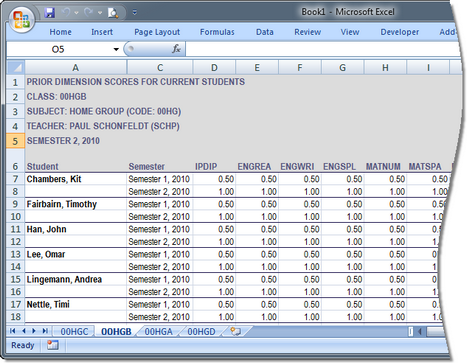The width and height of the screenshot is (467, 363).
Task: Click cell 'Nettle, Timi'
Action: click(76, 304)
